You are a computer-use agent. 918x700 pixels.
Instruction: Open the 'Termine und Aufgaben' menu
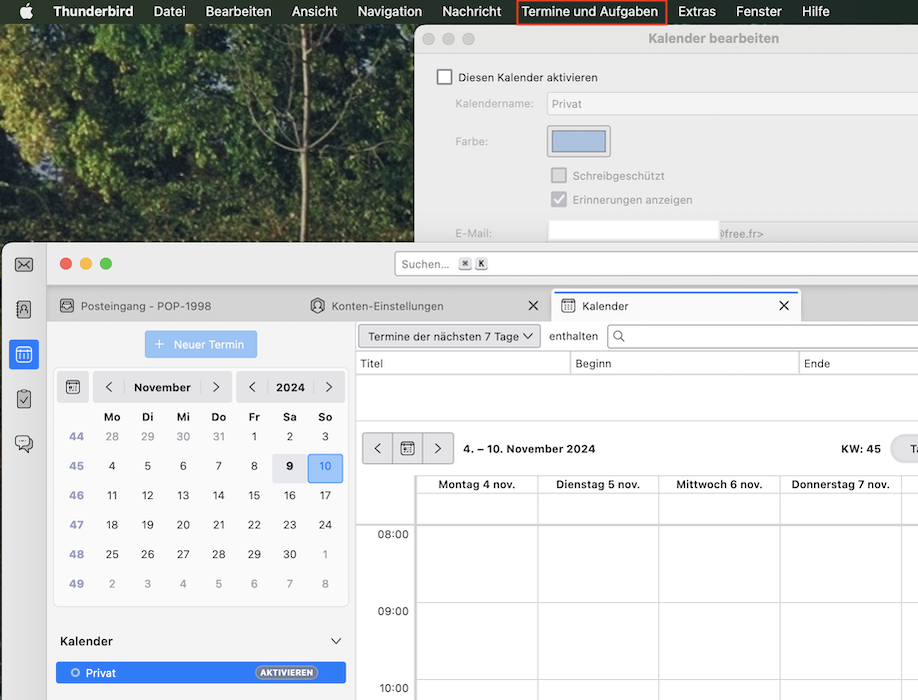[x=590, y=12]
